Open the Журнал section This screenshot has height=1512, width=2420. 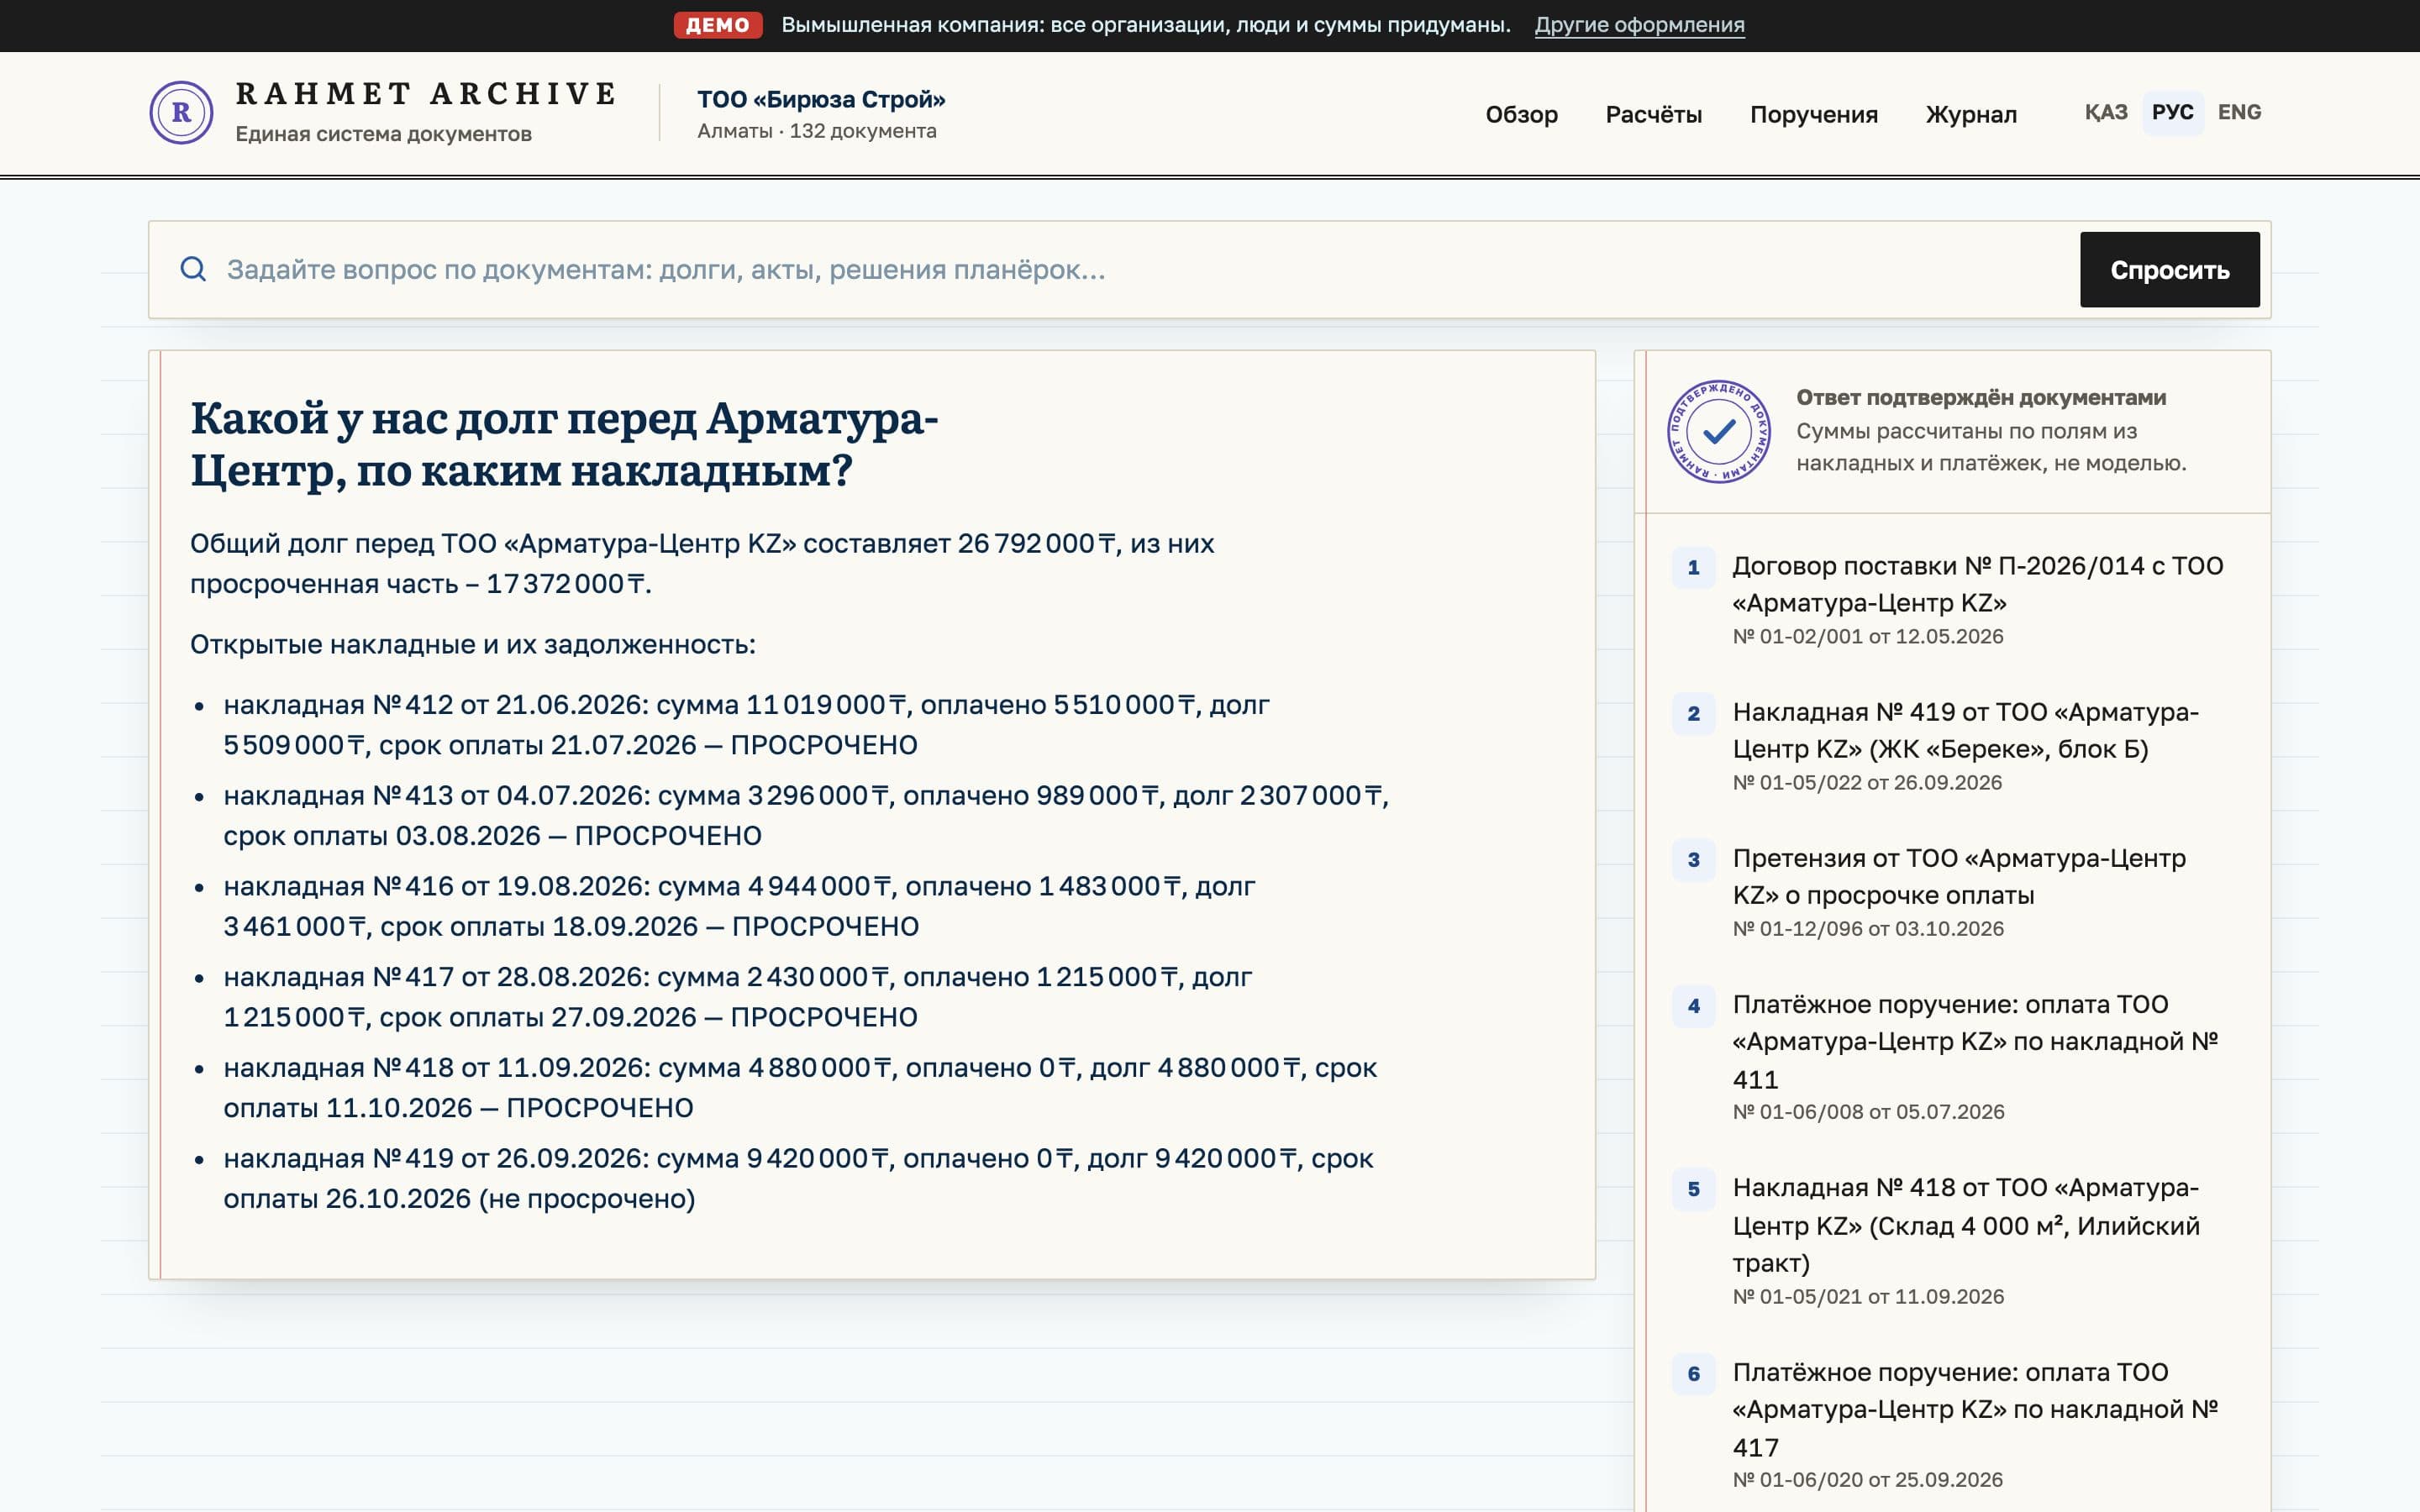pyautogui.click(x=1971, y=114)
